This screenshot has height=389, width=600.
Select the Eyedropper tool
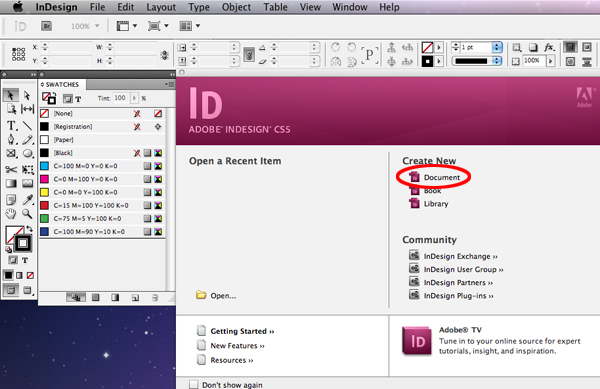click(x=27, y=200)
